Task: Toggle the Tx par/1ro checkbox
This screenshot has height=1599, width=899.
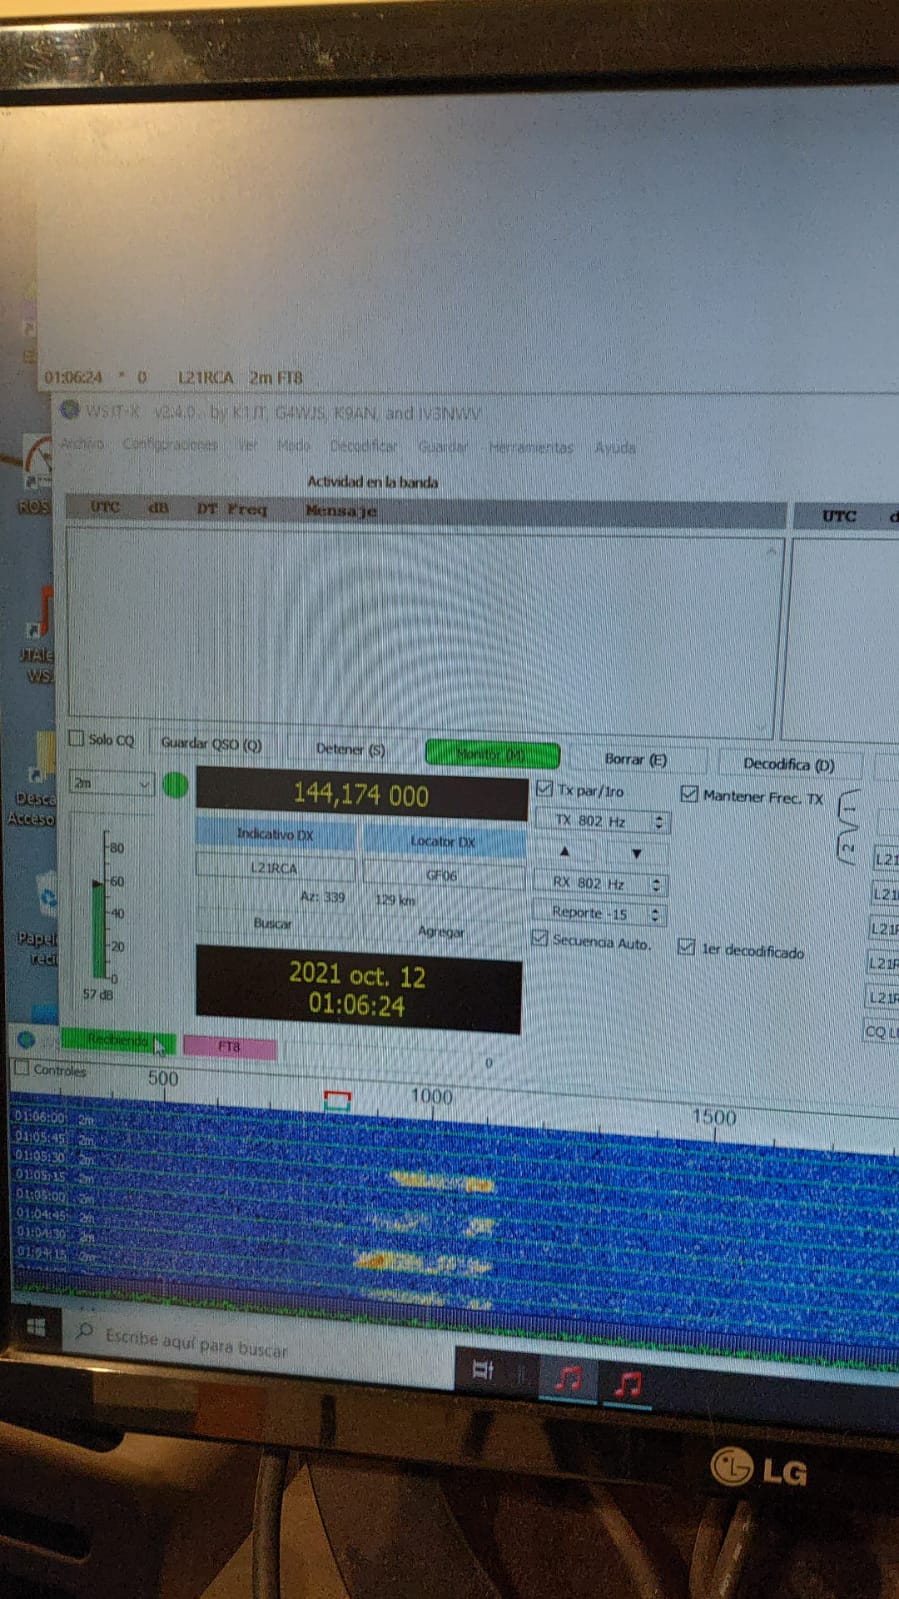Action: click(544, 789)
